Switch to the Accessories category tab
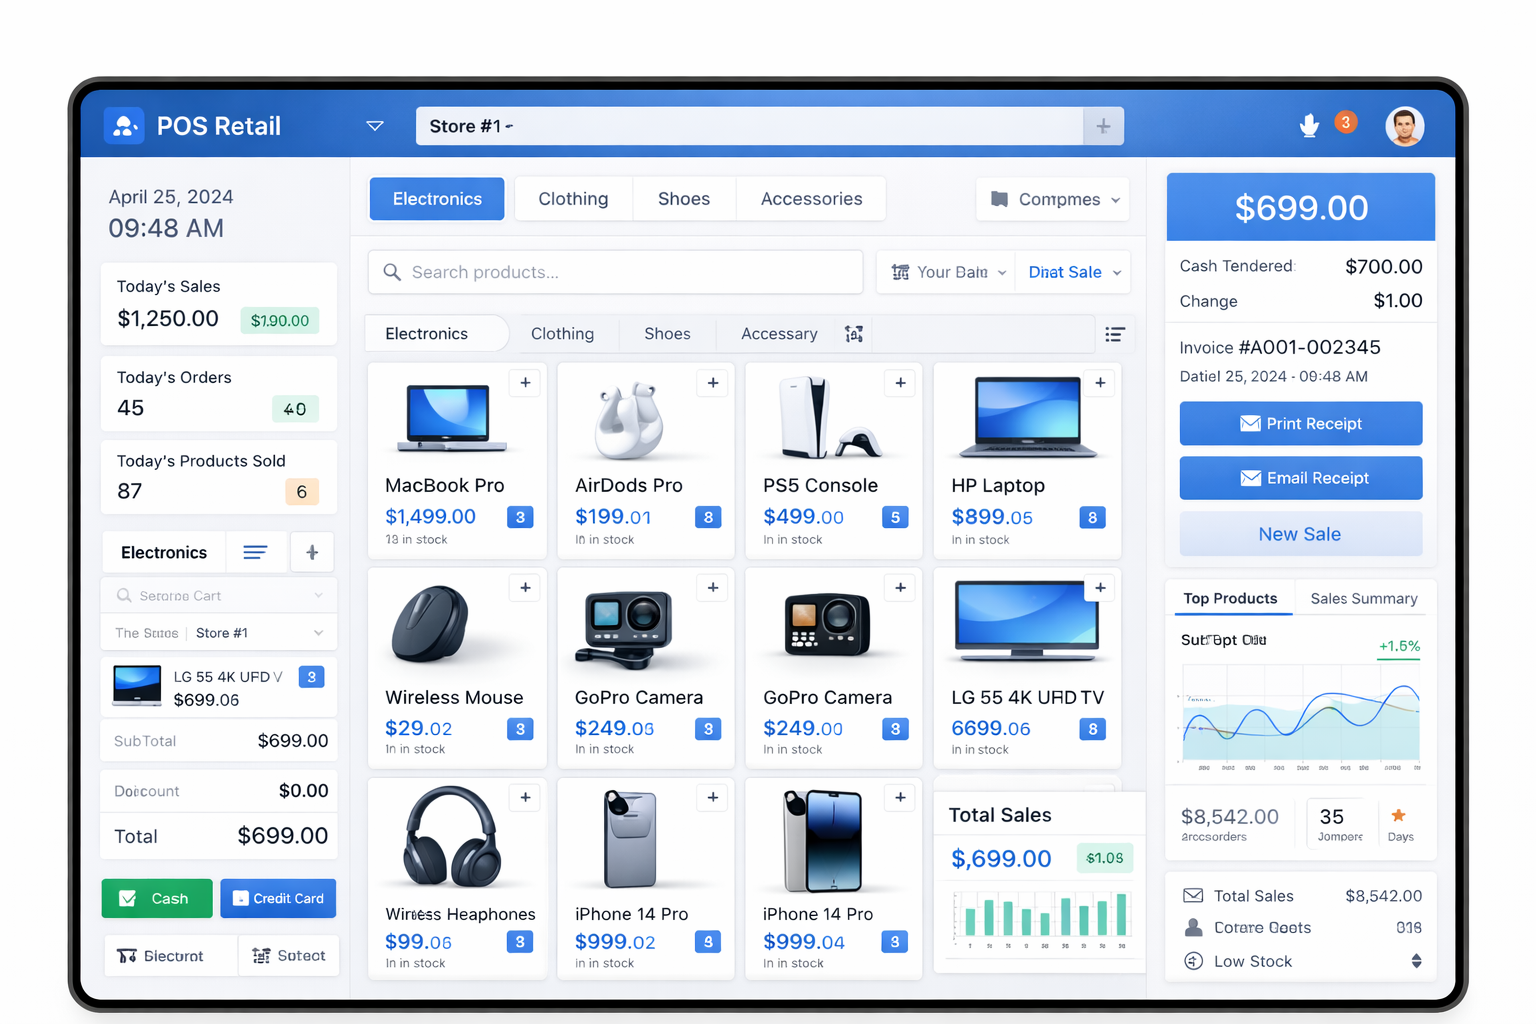 tap(811, 199)
